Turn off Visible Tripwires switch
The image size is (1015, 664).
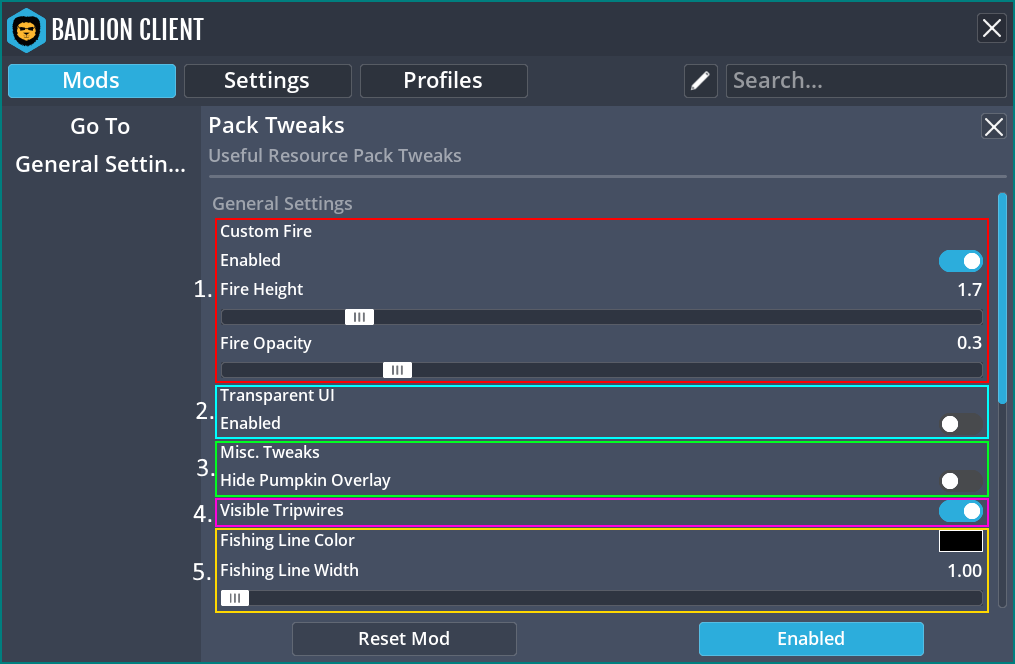click(x=960, y=511)
